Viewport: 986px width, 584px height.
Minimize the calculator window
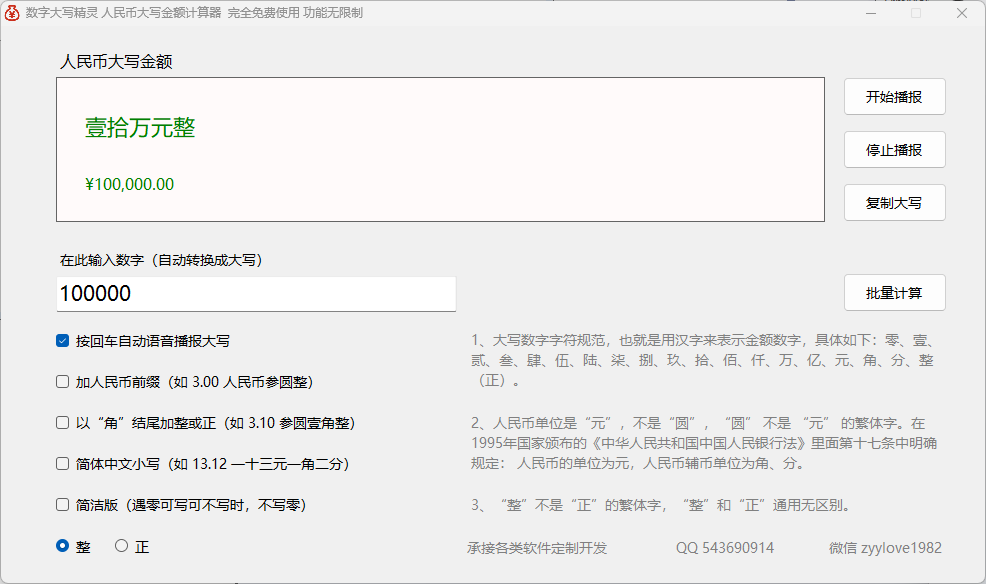click(x=871, y=13)
